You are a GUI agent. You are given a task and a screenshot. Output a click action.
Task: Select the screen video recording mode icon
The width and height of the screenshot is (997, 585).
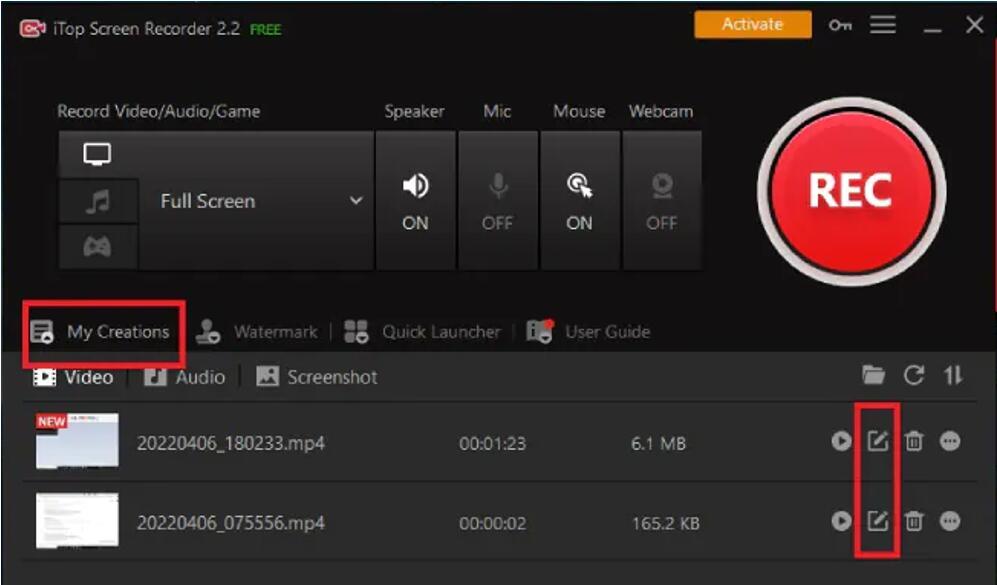[x=97, y=155]
